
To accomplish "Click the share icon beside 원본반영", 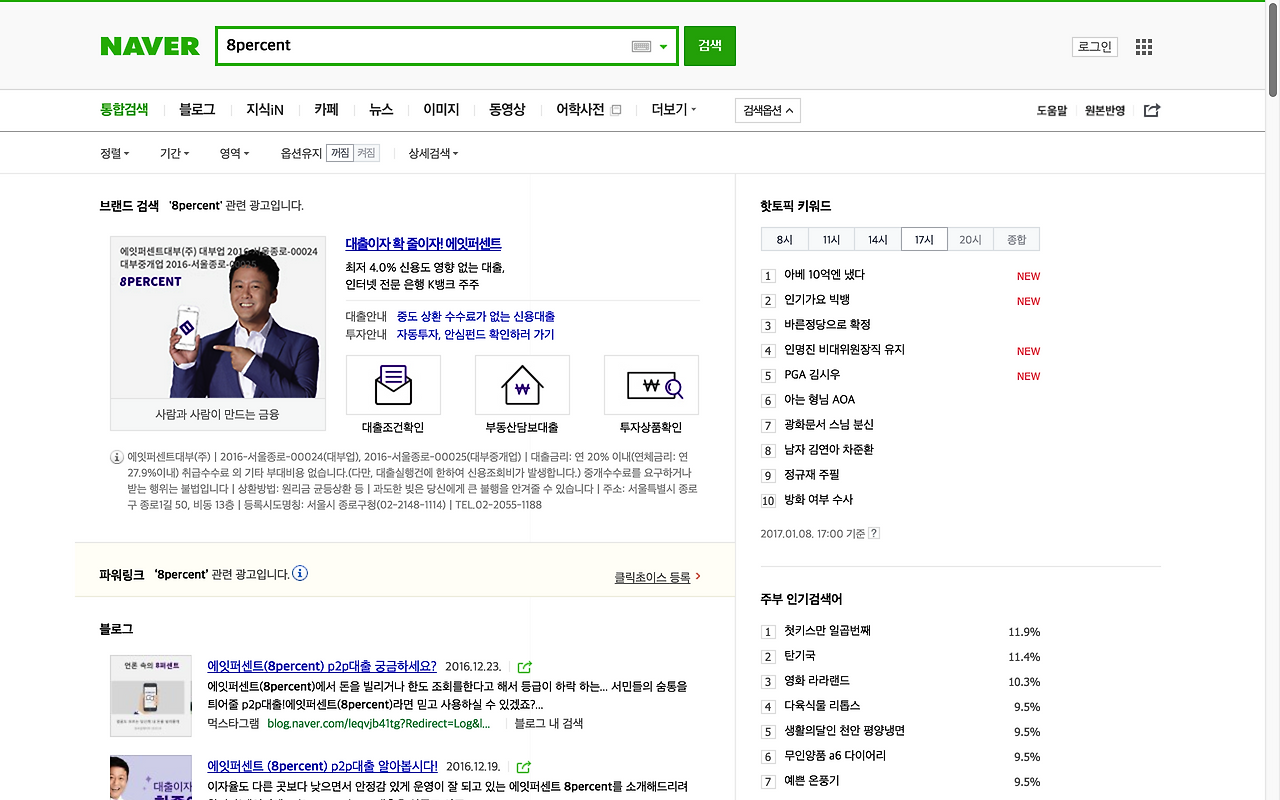I will pos(1151,110).
